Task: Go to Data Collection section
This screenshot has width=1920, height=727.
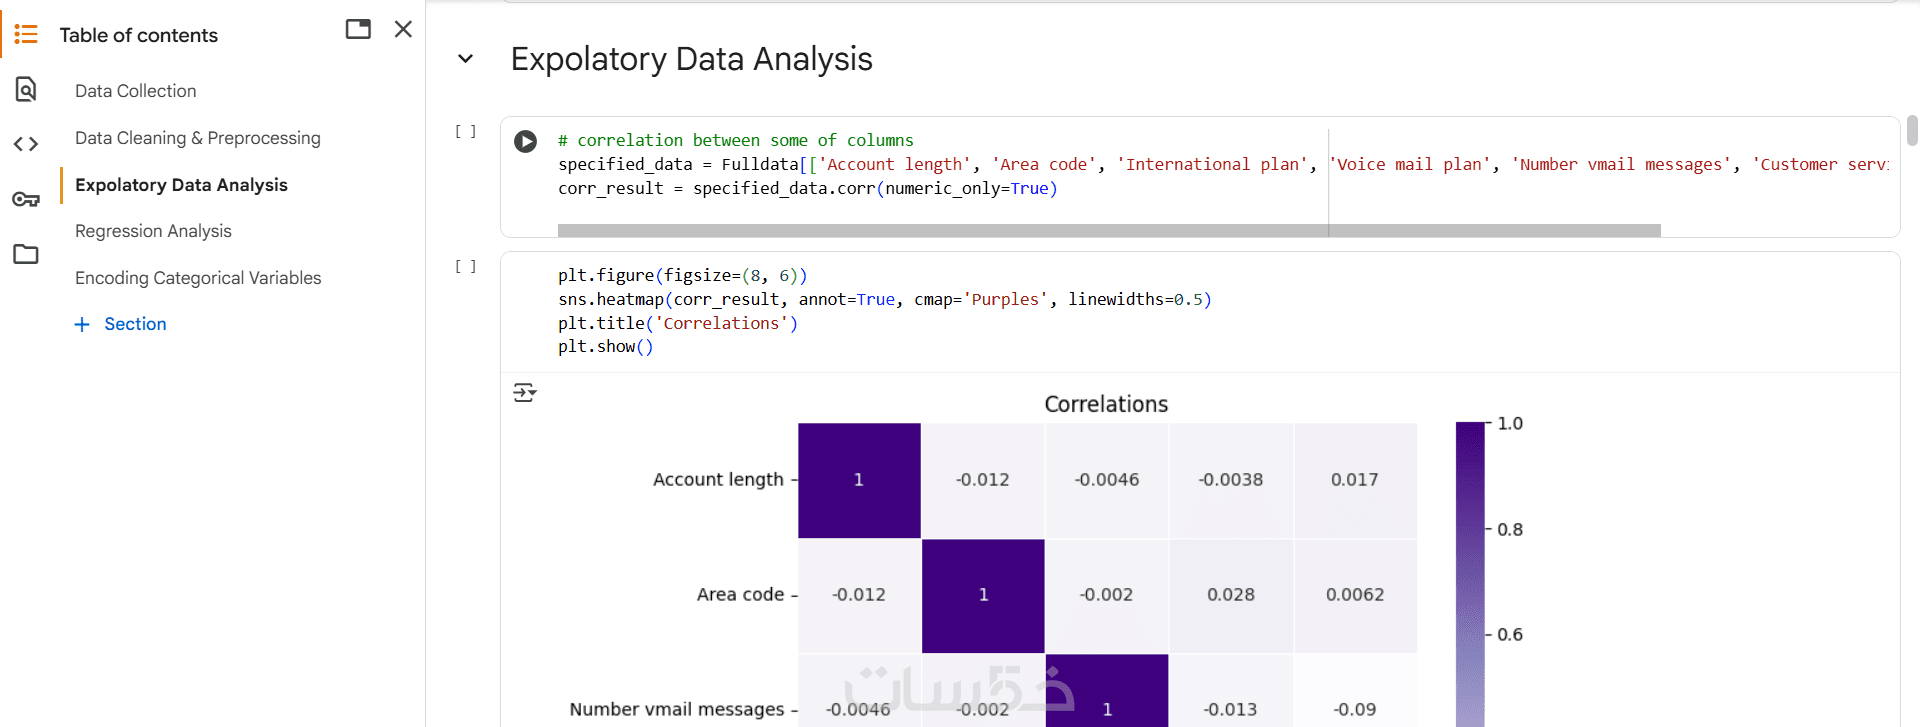Action: [x=135, y=91]
